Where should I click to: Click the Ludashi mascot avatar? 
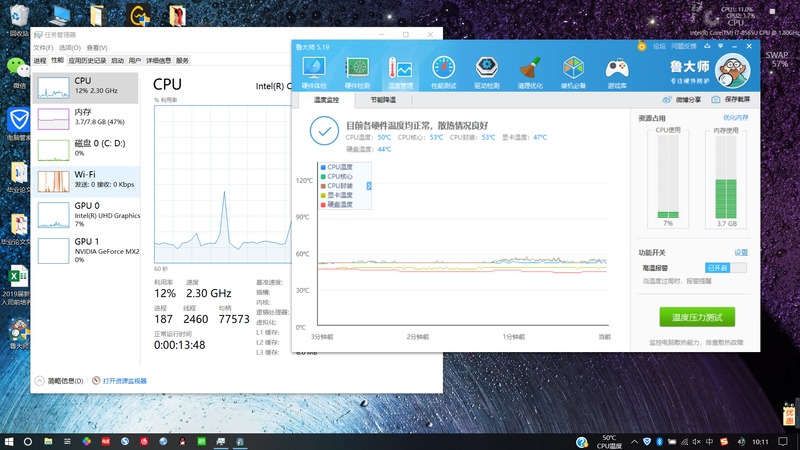[733, 71]
